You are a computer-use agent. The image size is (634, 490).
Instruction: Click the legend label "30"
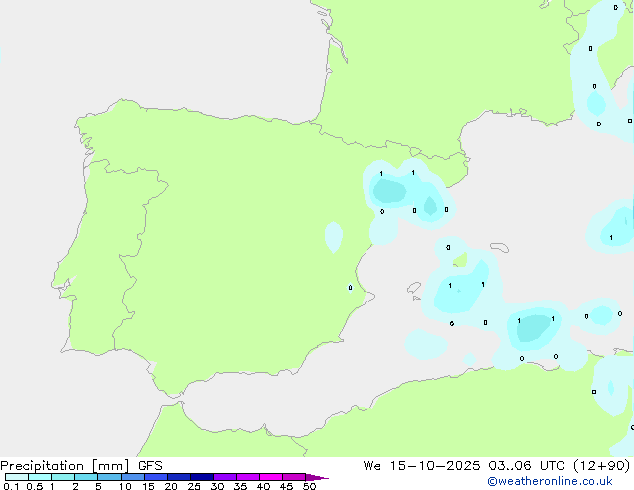coord(217,486)
